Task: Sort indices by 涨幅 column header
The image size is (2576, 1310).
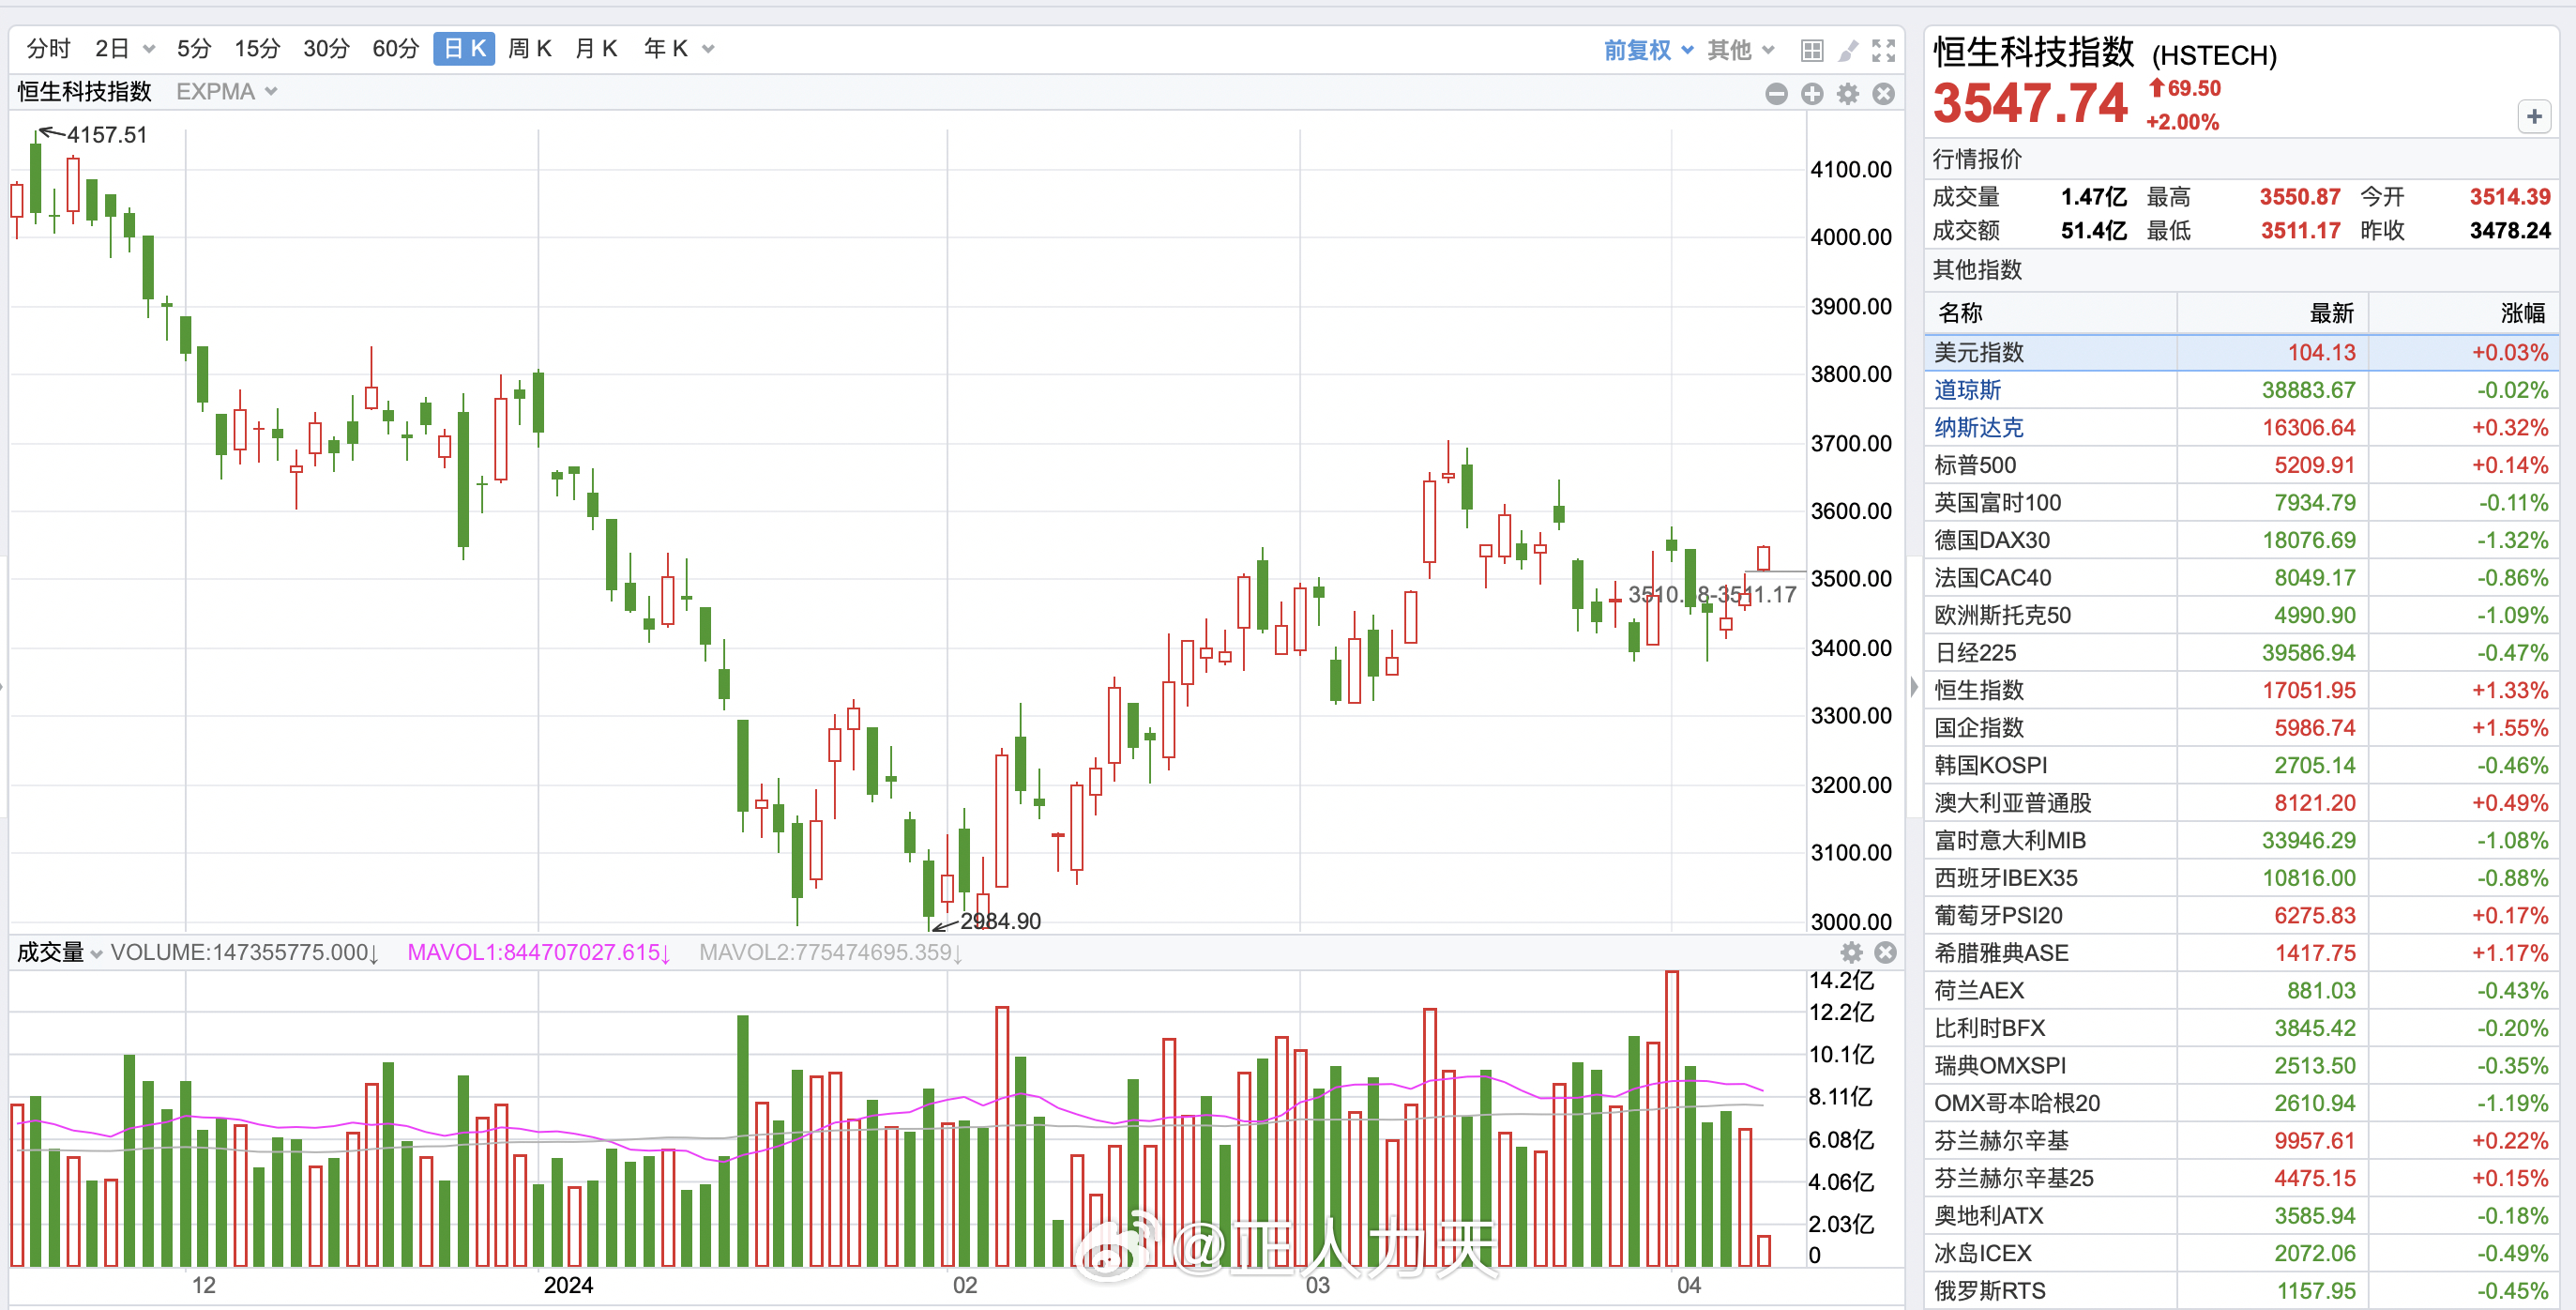Action: [x=2463, y=313]
